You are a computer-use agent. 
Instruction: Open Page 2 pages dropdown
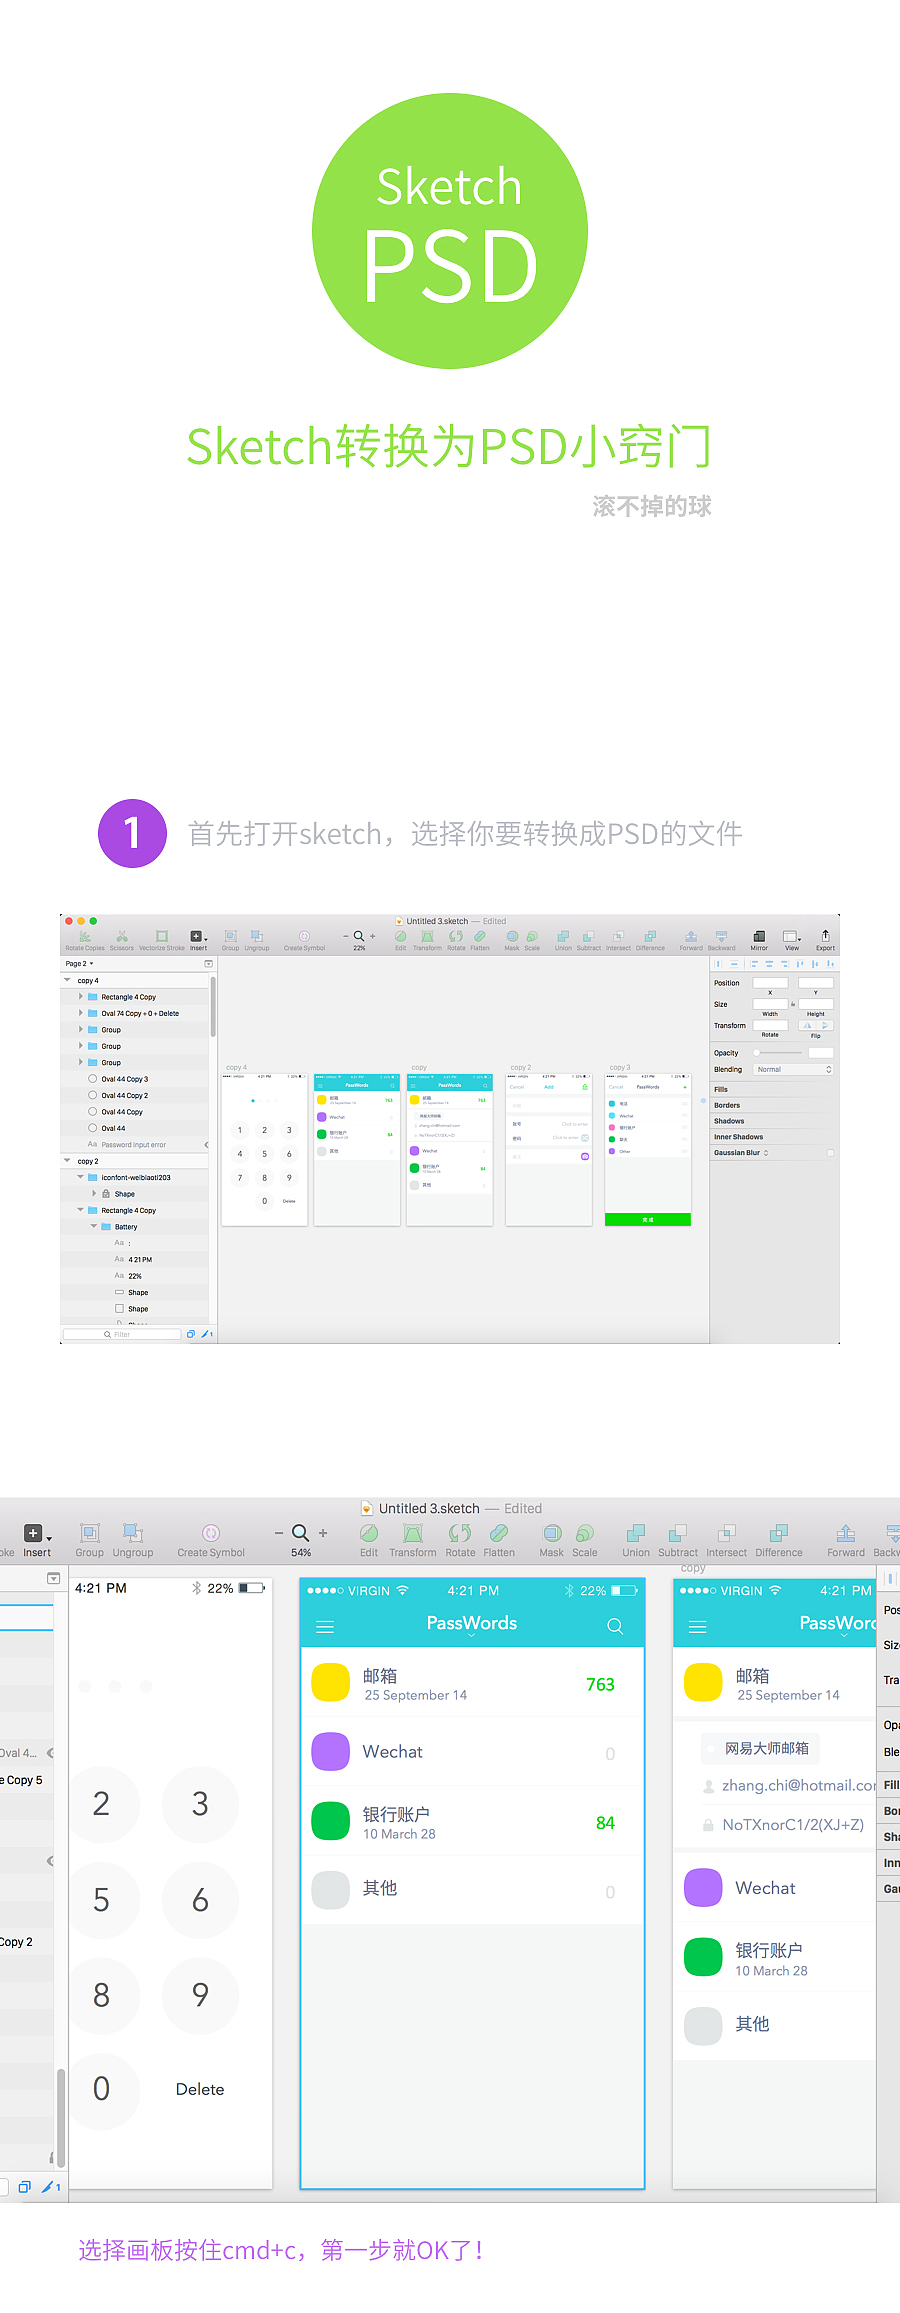click(x=79, y=964)
